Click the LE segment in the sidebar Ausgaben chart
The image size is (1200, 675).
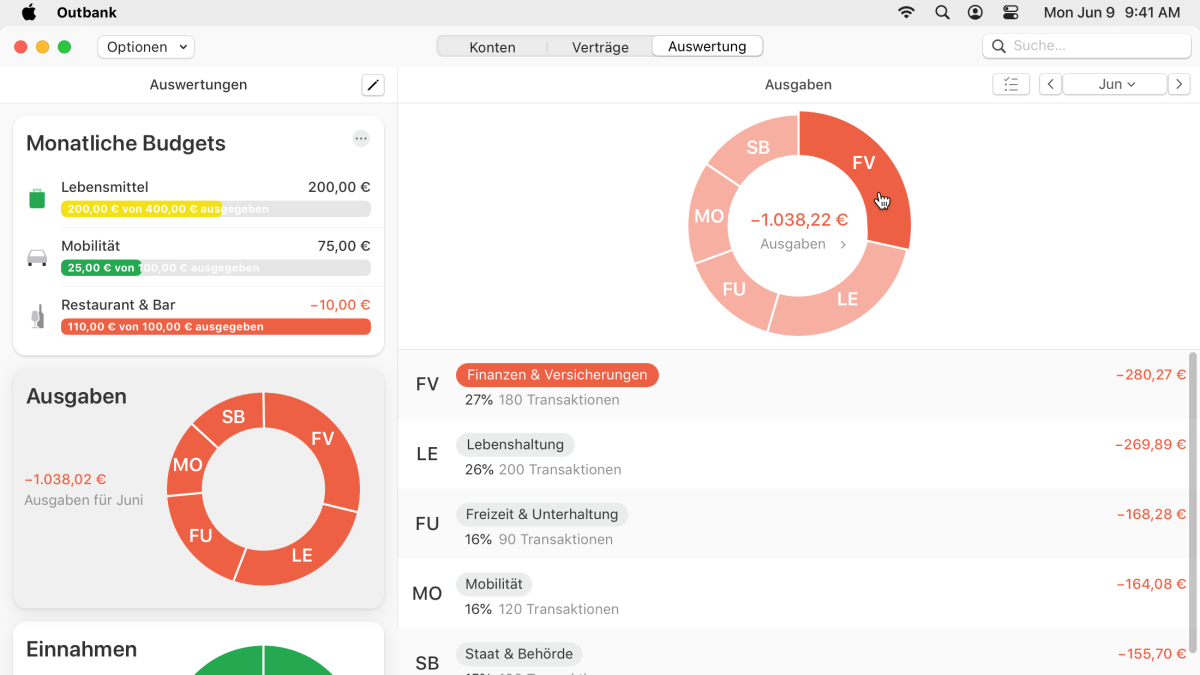click(x=302, y=555)
